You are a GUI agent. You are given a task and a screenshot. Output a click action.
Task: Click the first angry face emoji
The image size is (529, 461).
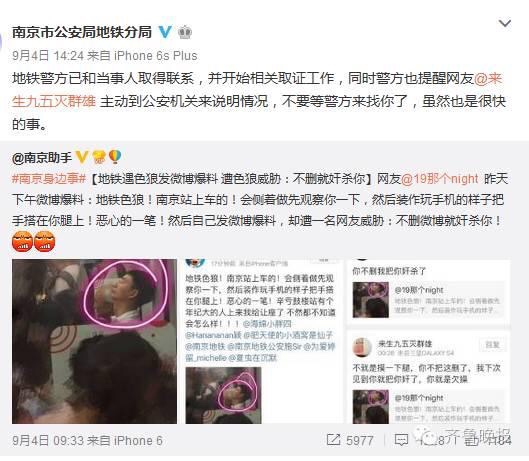(22, 241)
